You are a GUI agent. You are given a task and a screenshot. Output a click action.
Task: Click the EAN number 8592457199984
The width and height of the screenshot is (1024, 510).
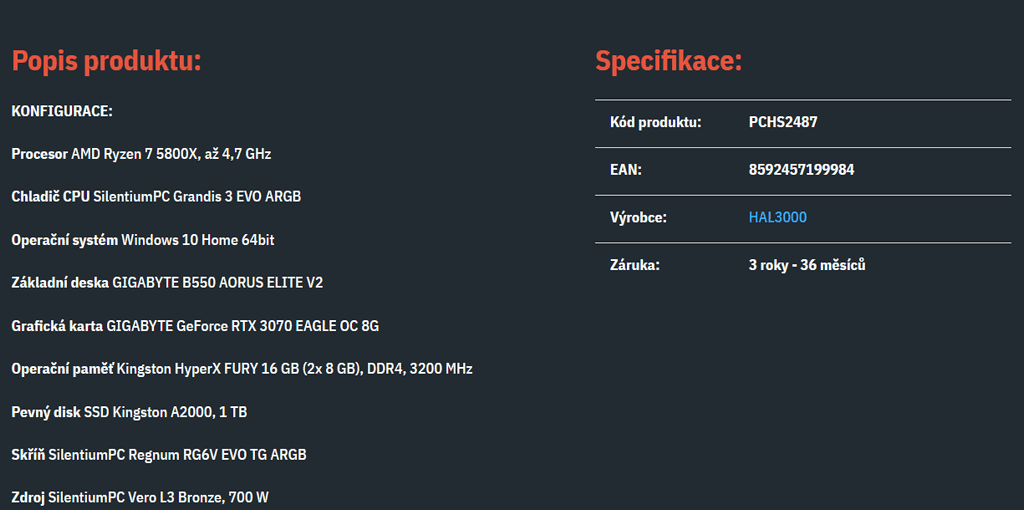801,170
